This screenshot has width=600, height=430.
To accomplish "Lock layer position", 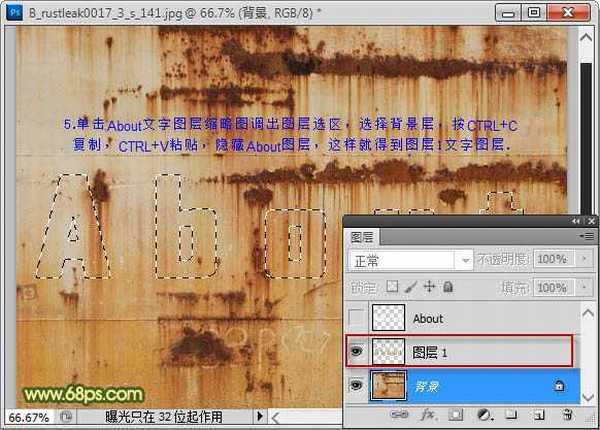I will click(430, 286).
